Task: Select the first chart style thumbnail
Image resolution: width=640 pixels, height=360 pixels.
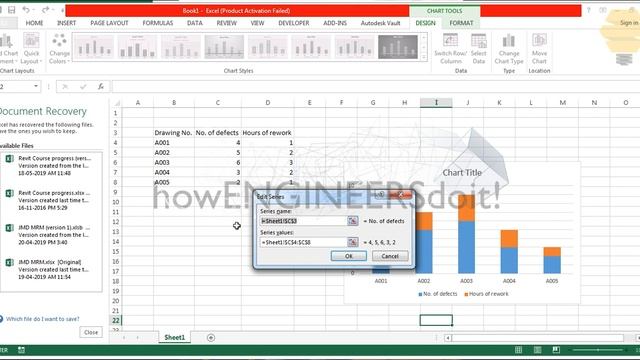Action: tap(94, 47)
